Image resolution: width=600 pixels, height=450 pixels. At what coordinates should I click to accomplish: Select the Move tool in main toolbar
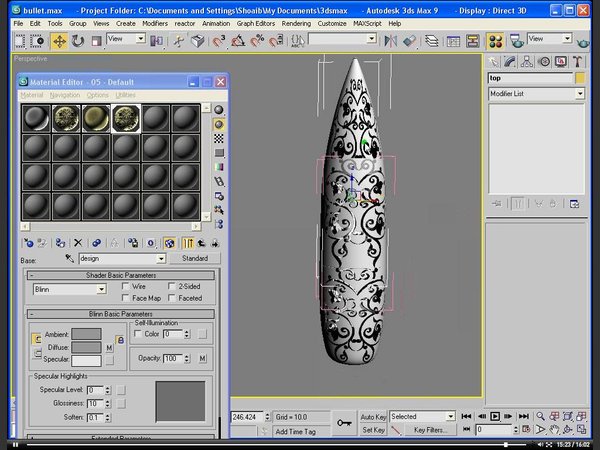[x=59, y=41]
